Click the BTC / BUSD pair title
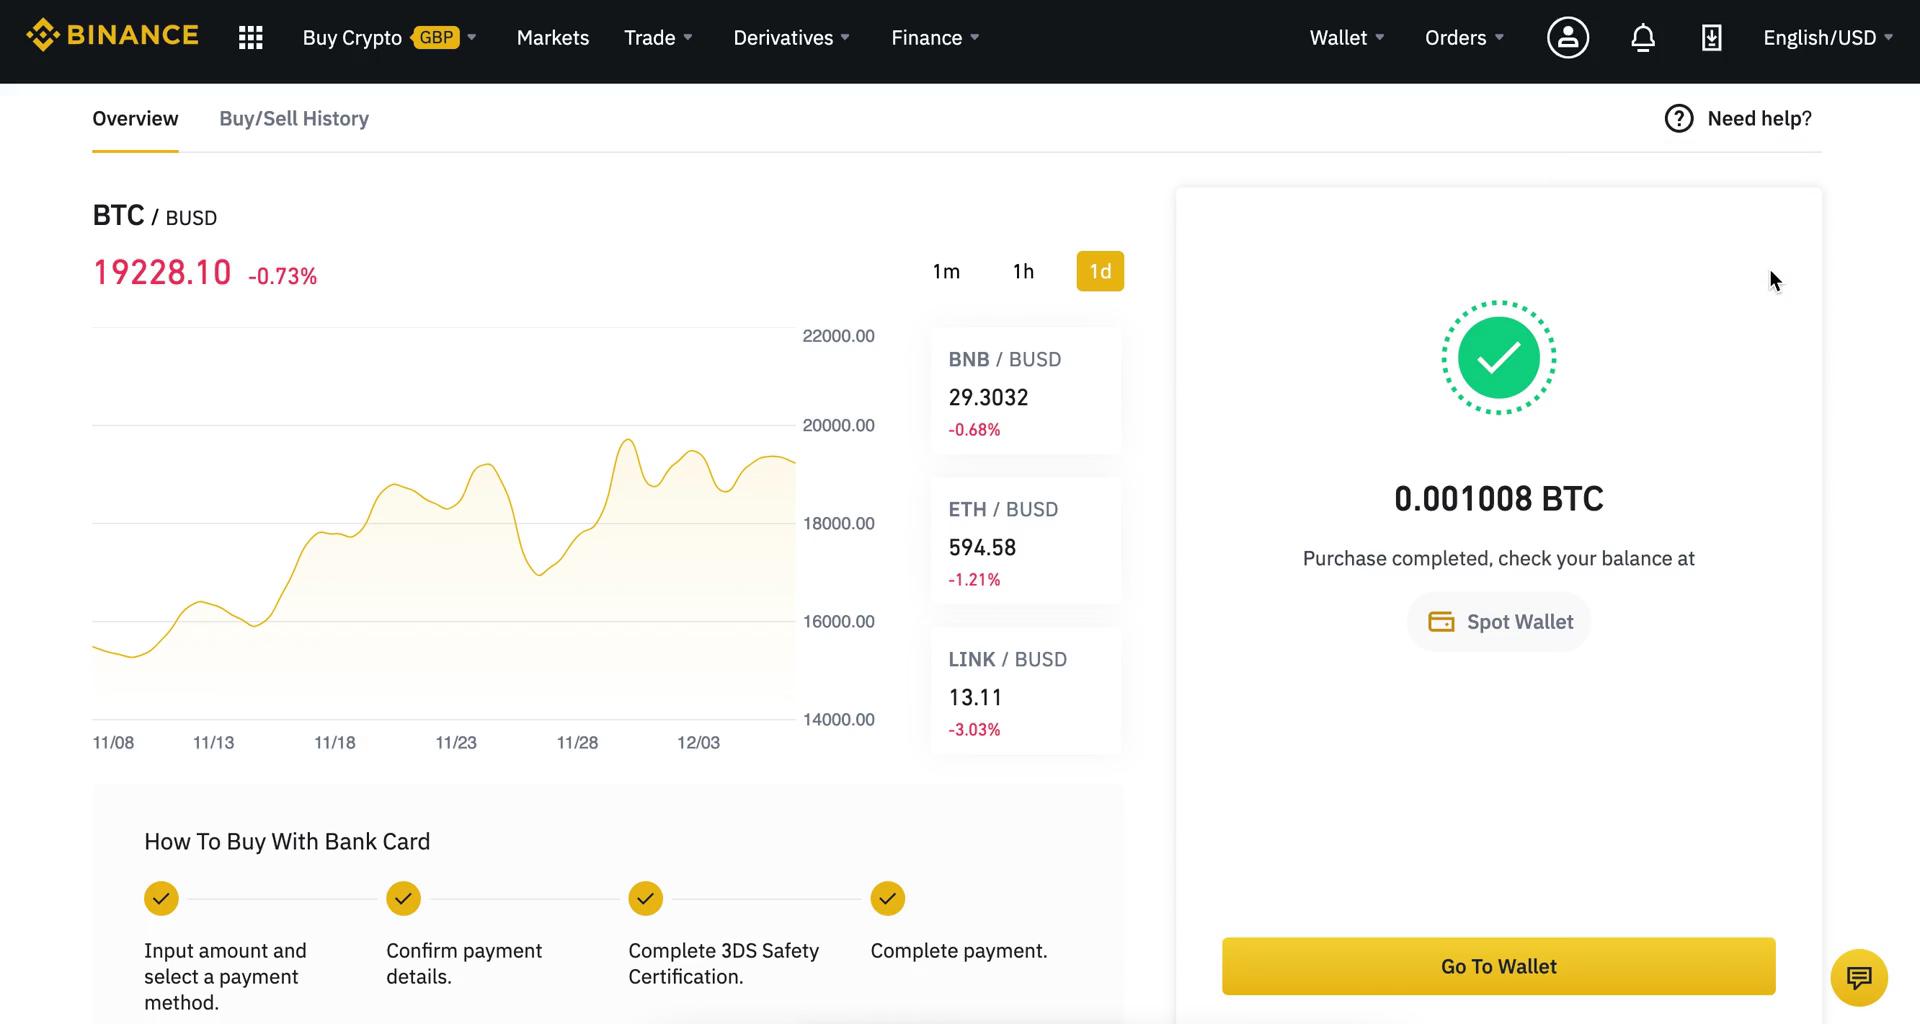Image resolution: width=1920 pixels, height=1024 pixels. tap(155, 216)
